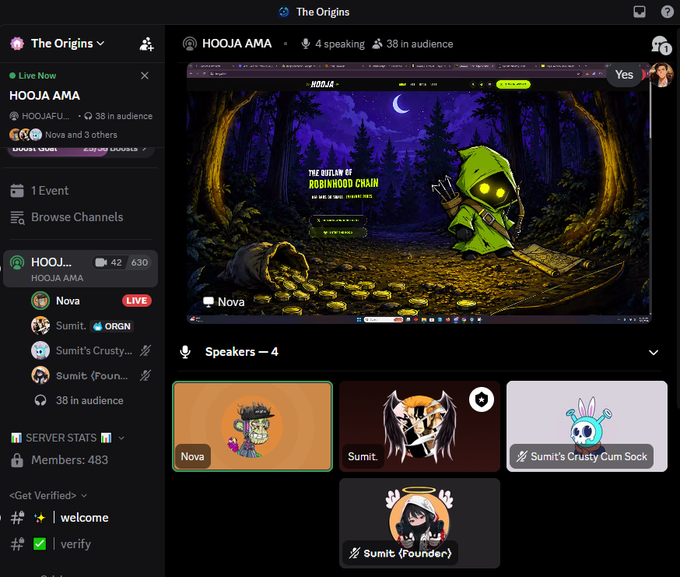The image size is (680, 577).
Task: Open the Discord inbox icon
Action: [x=639, y=12]
